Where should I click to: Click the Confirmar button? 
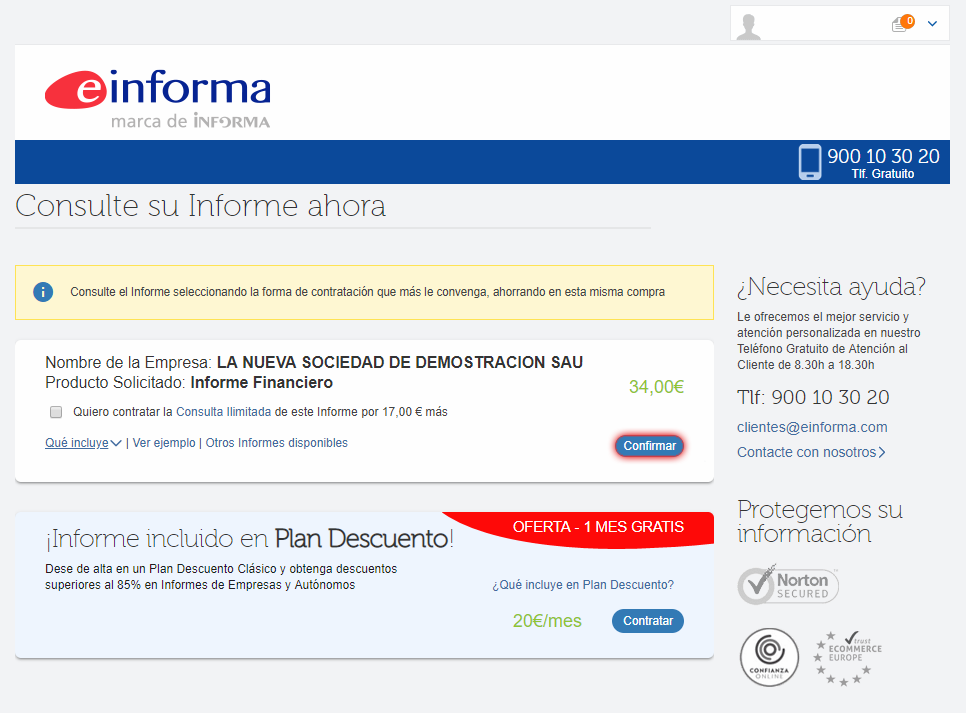point(649,446)
